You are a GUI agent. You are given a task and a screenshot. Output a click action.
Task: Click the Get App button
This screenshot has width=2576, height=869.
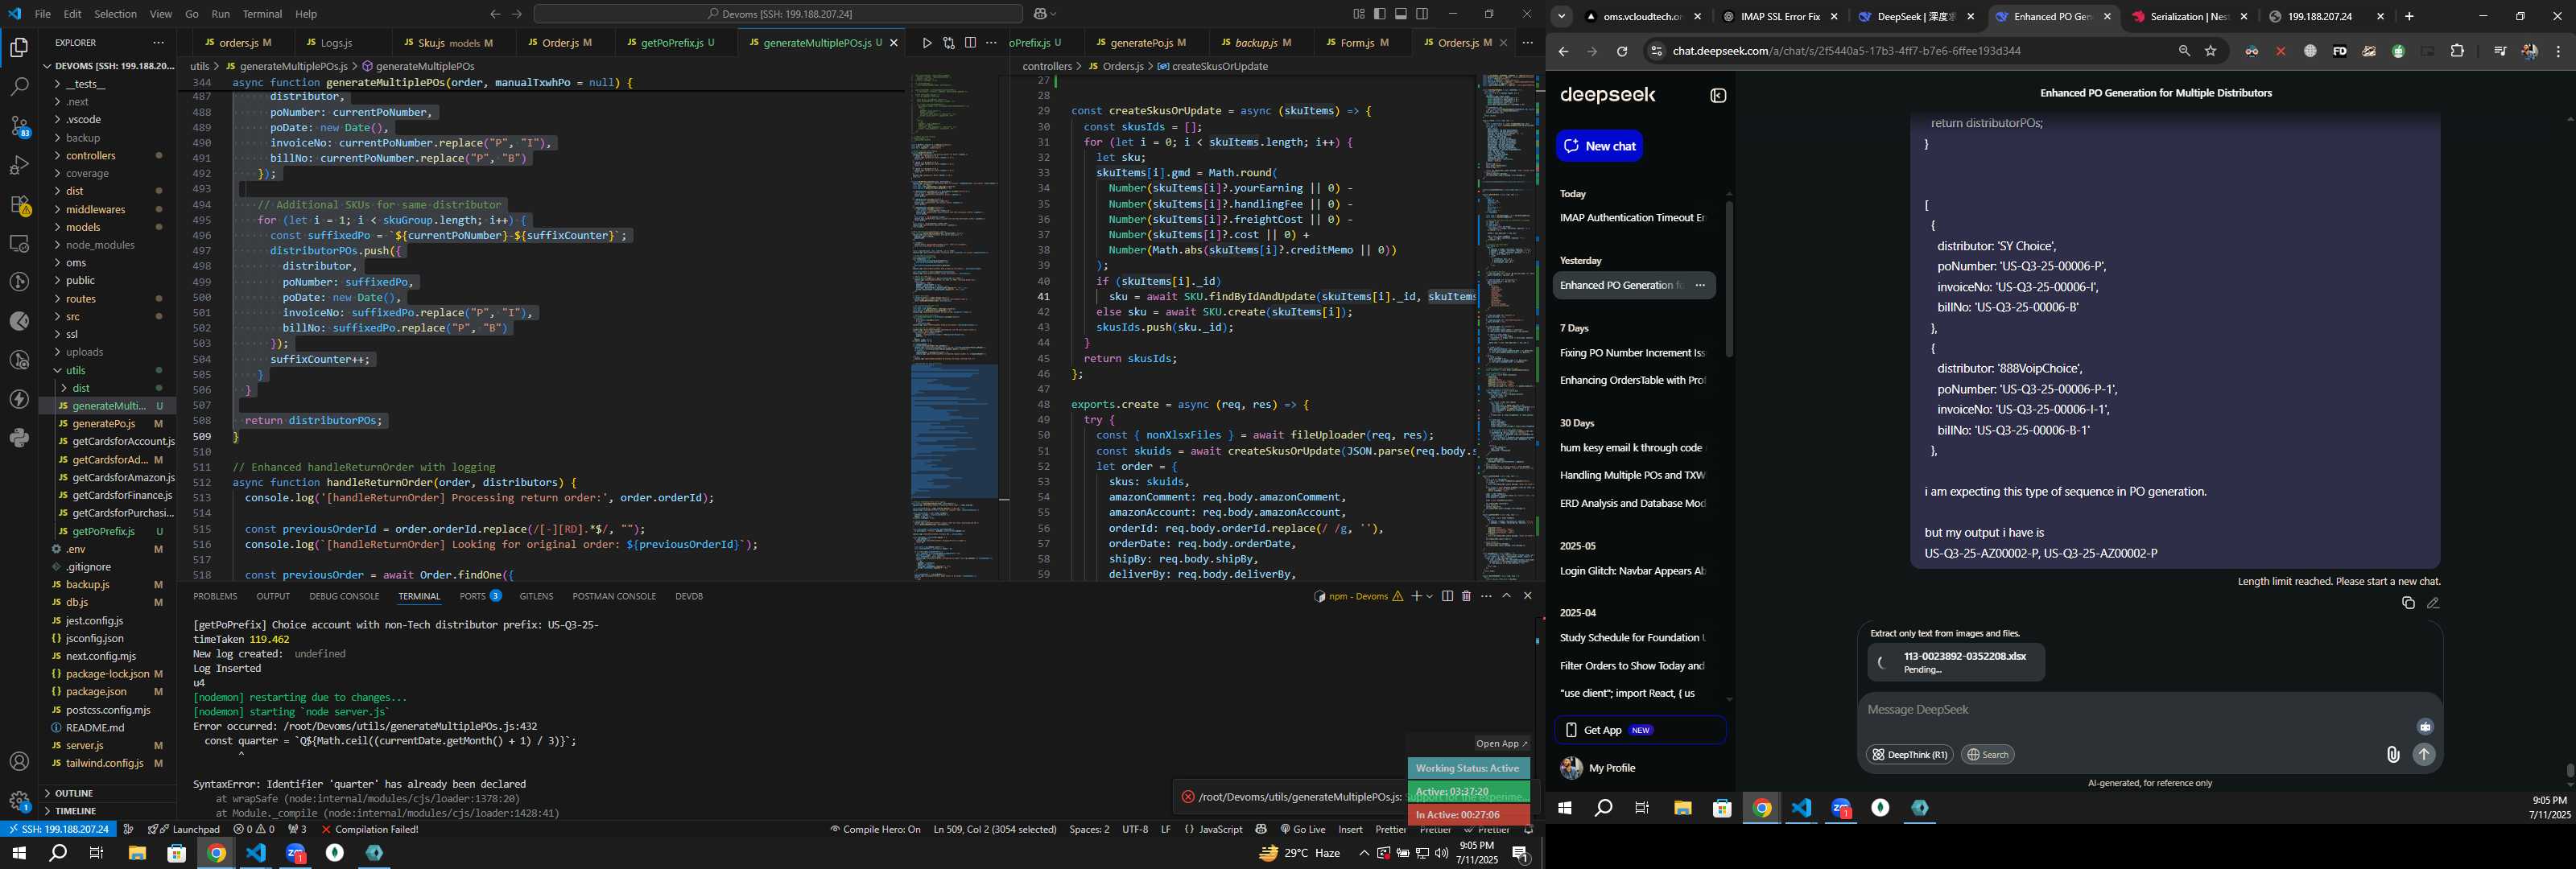point(1640,731)
